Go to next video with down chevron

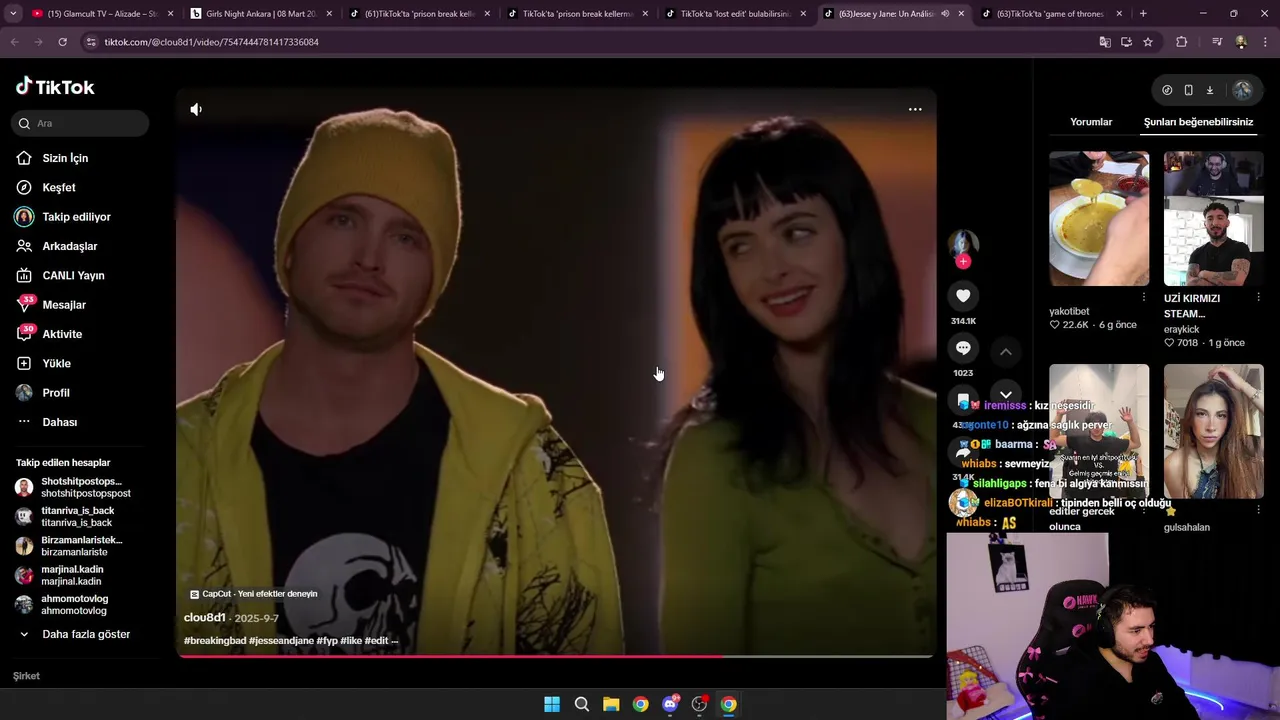pos(1006,394)
